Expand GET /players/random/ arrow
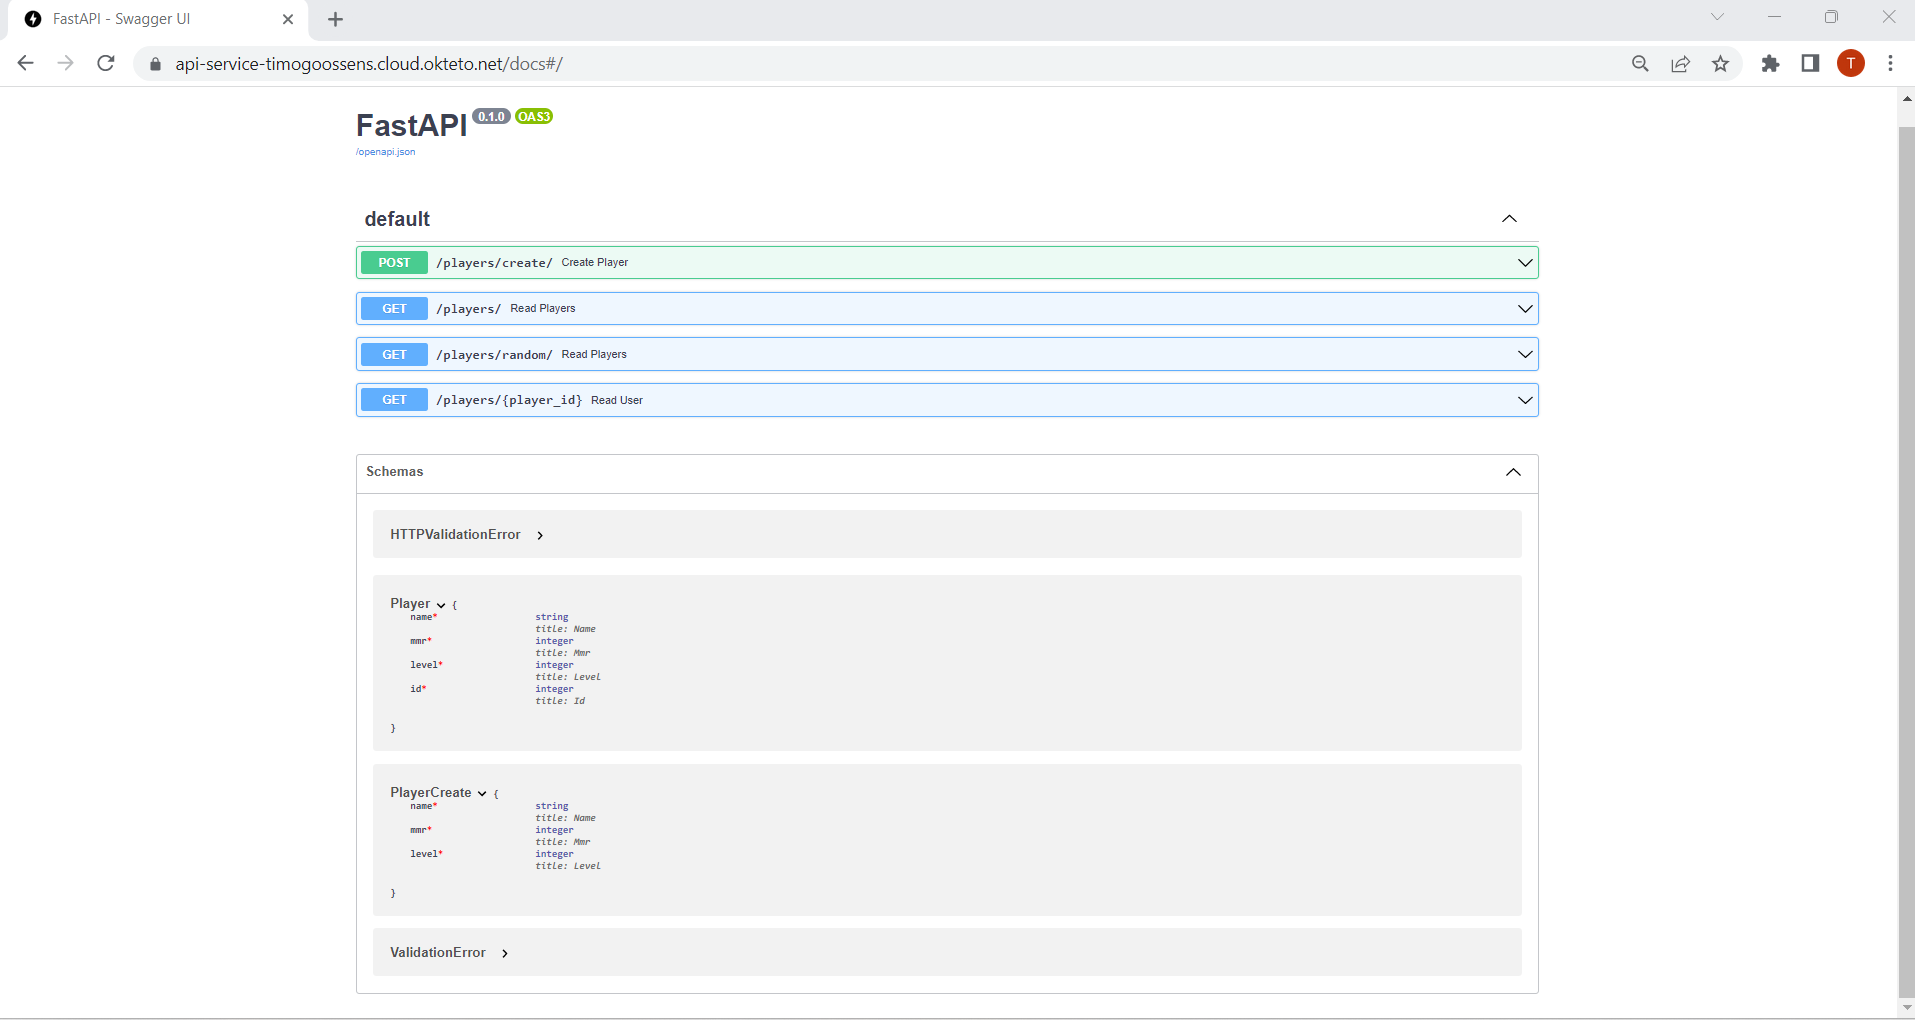 pyautogui.click(x=1525, y=354)
